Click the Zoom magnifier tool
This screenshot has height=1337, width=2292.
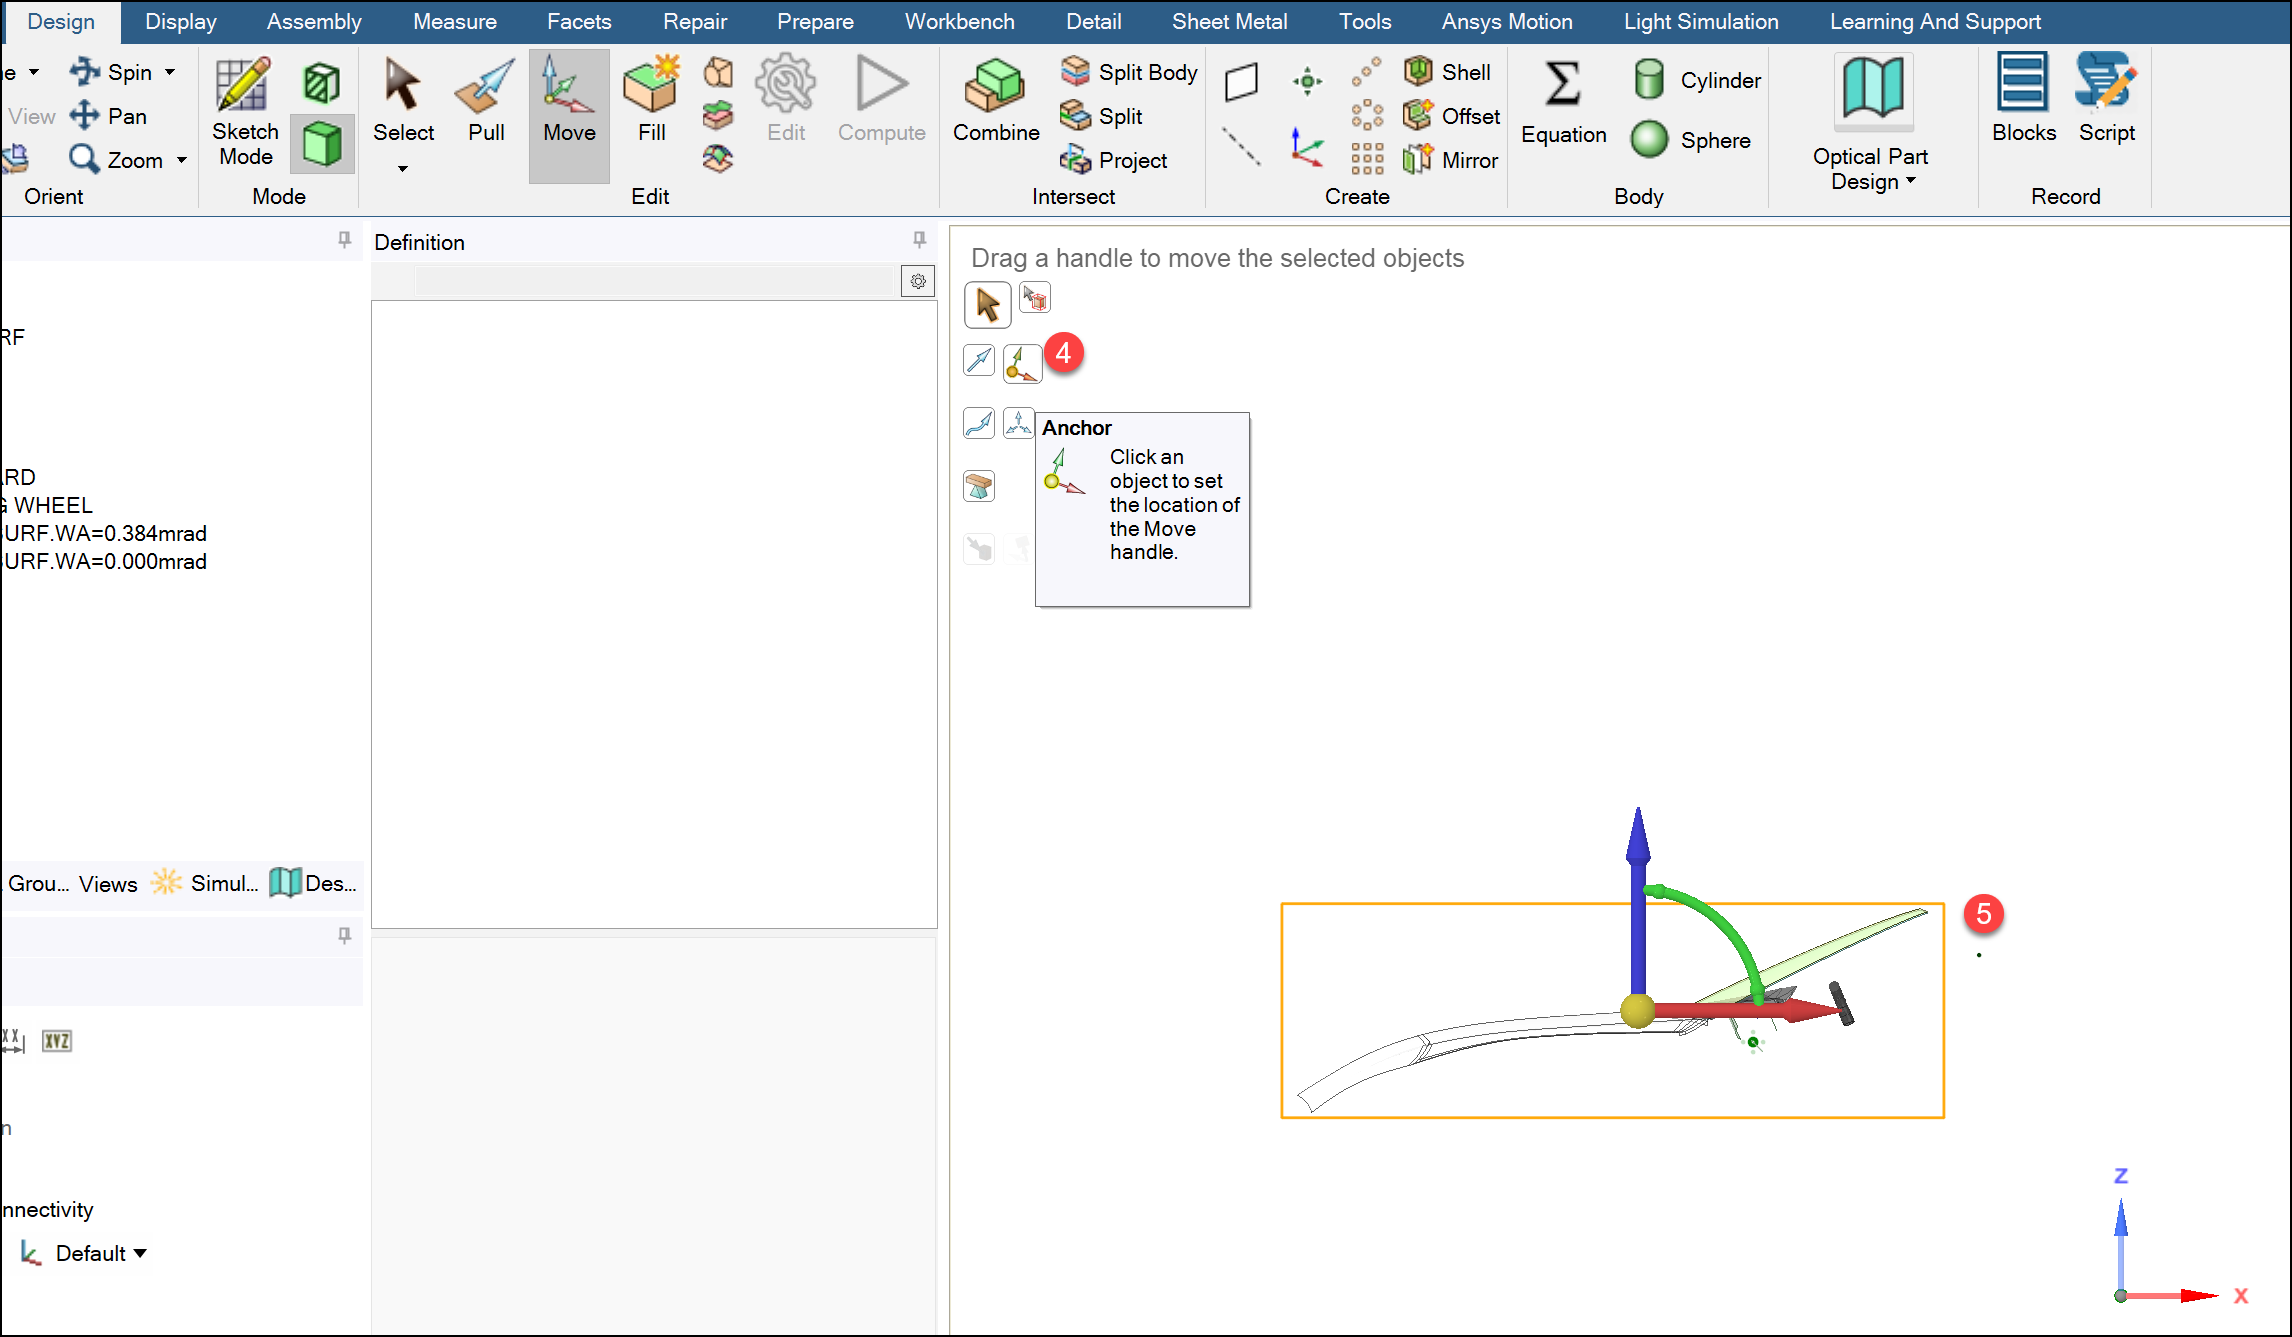[x=115, y=160]
